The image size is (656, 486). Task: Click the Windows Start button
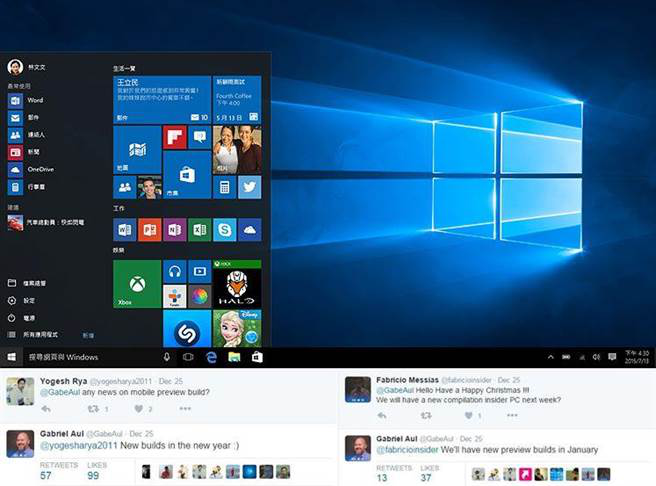[x=12, y=357]
